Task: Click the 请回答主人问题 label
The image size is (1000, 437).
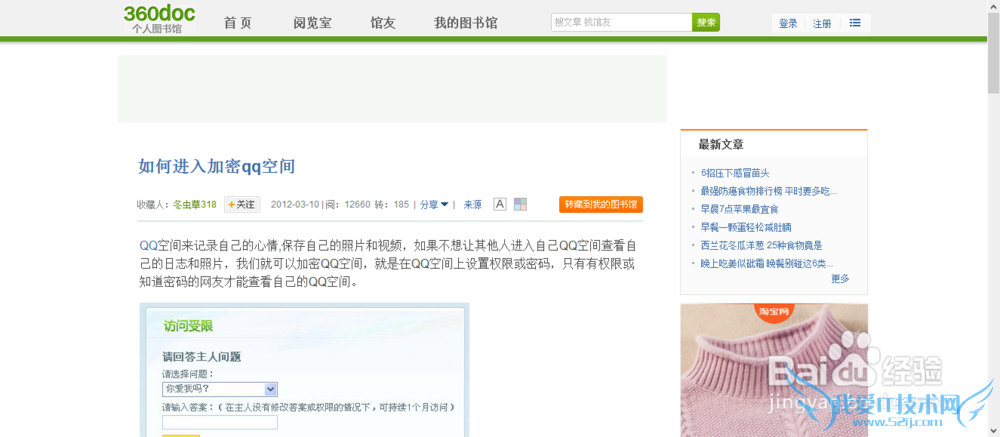Action: (202, 357)
